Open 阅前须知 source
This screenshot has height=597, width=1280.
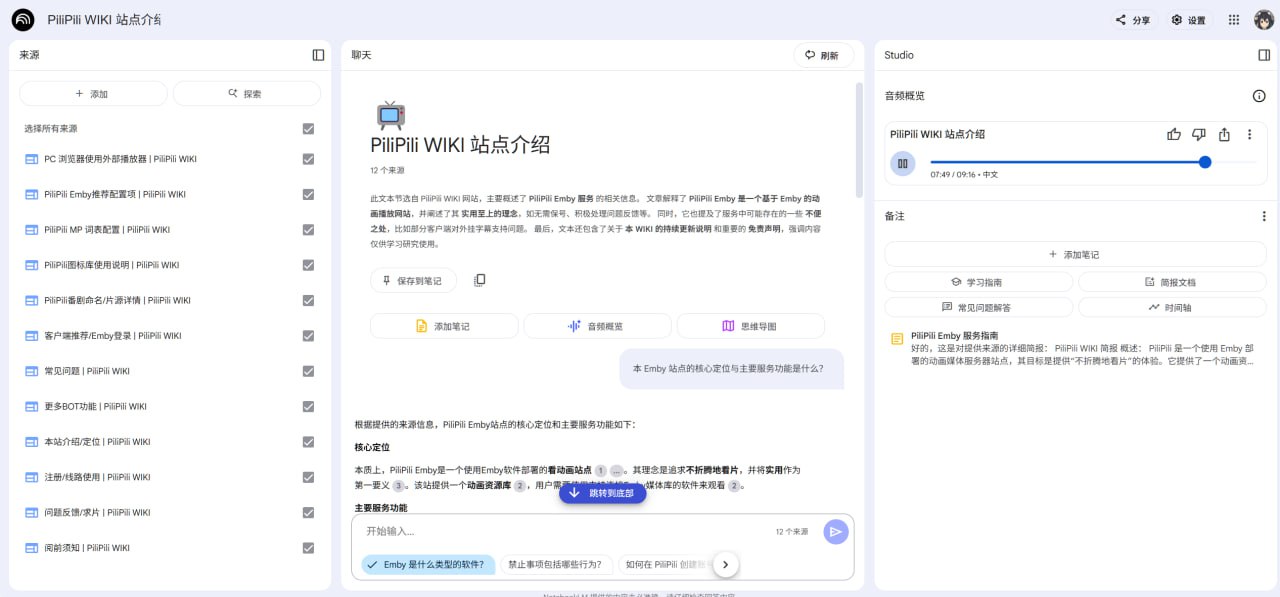tap(87, 548)
